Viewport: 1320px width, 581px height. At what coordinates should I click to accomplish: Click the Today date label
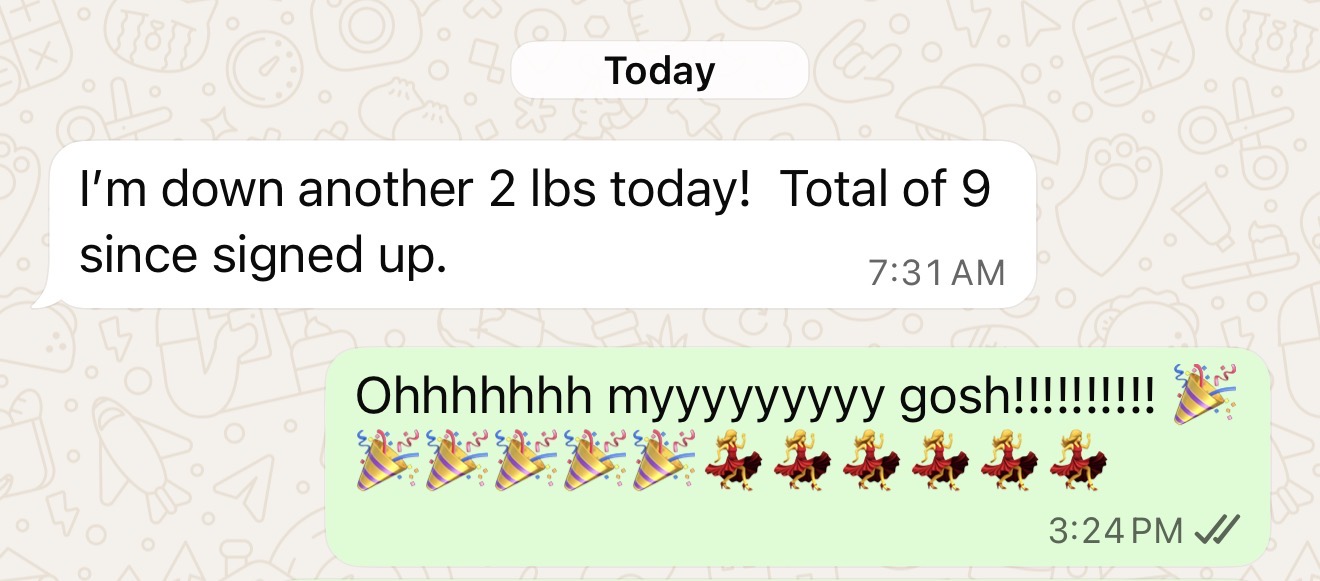659,71
